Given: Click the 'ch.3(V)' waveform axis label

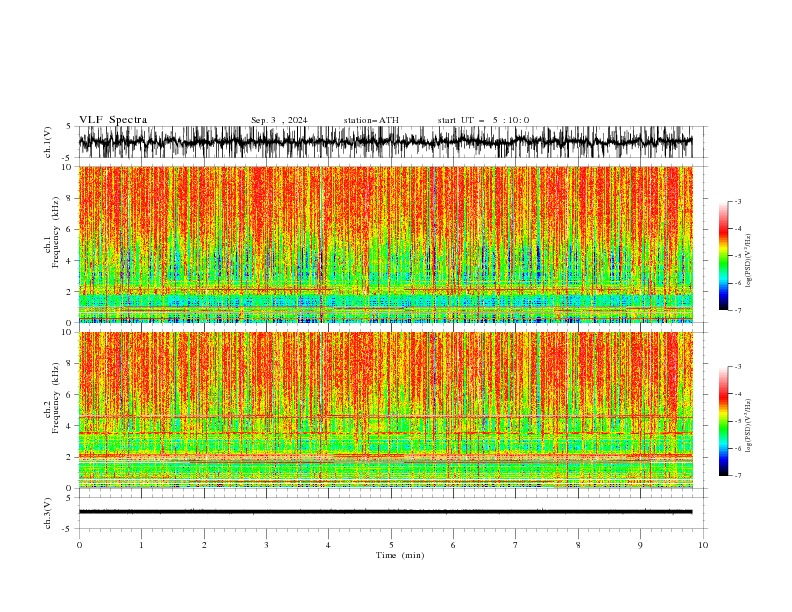Looking at the screenshot, I should [48, 513].
